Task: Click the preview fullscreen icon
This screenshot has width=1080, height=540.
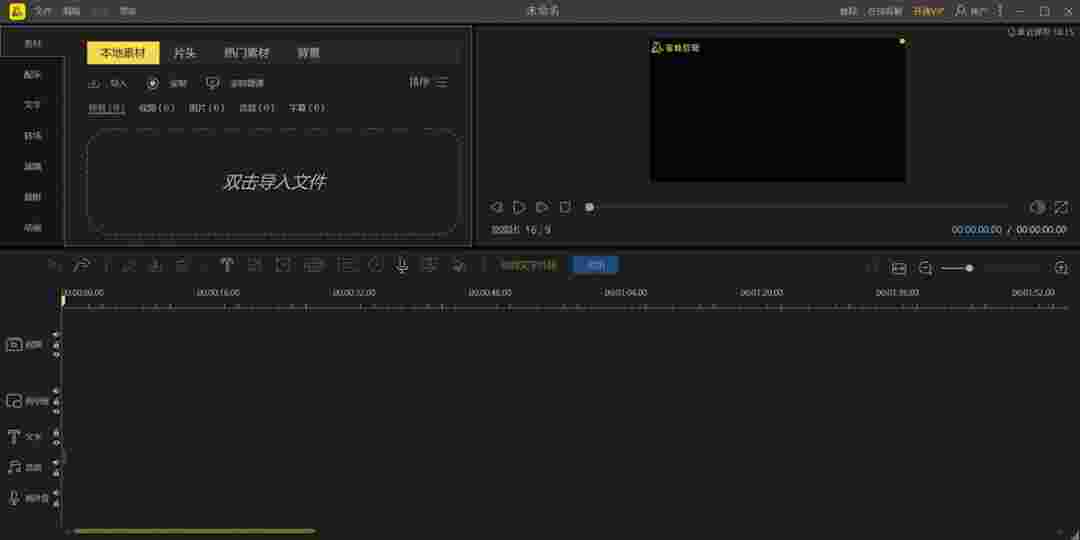Action: pyautogui.click(x=1061, y=207)
